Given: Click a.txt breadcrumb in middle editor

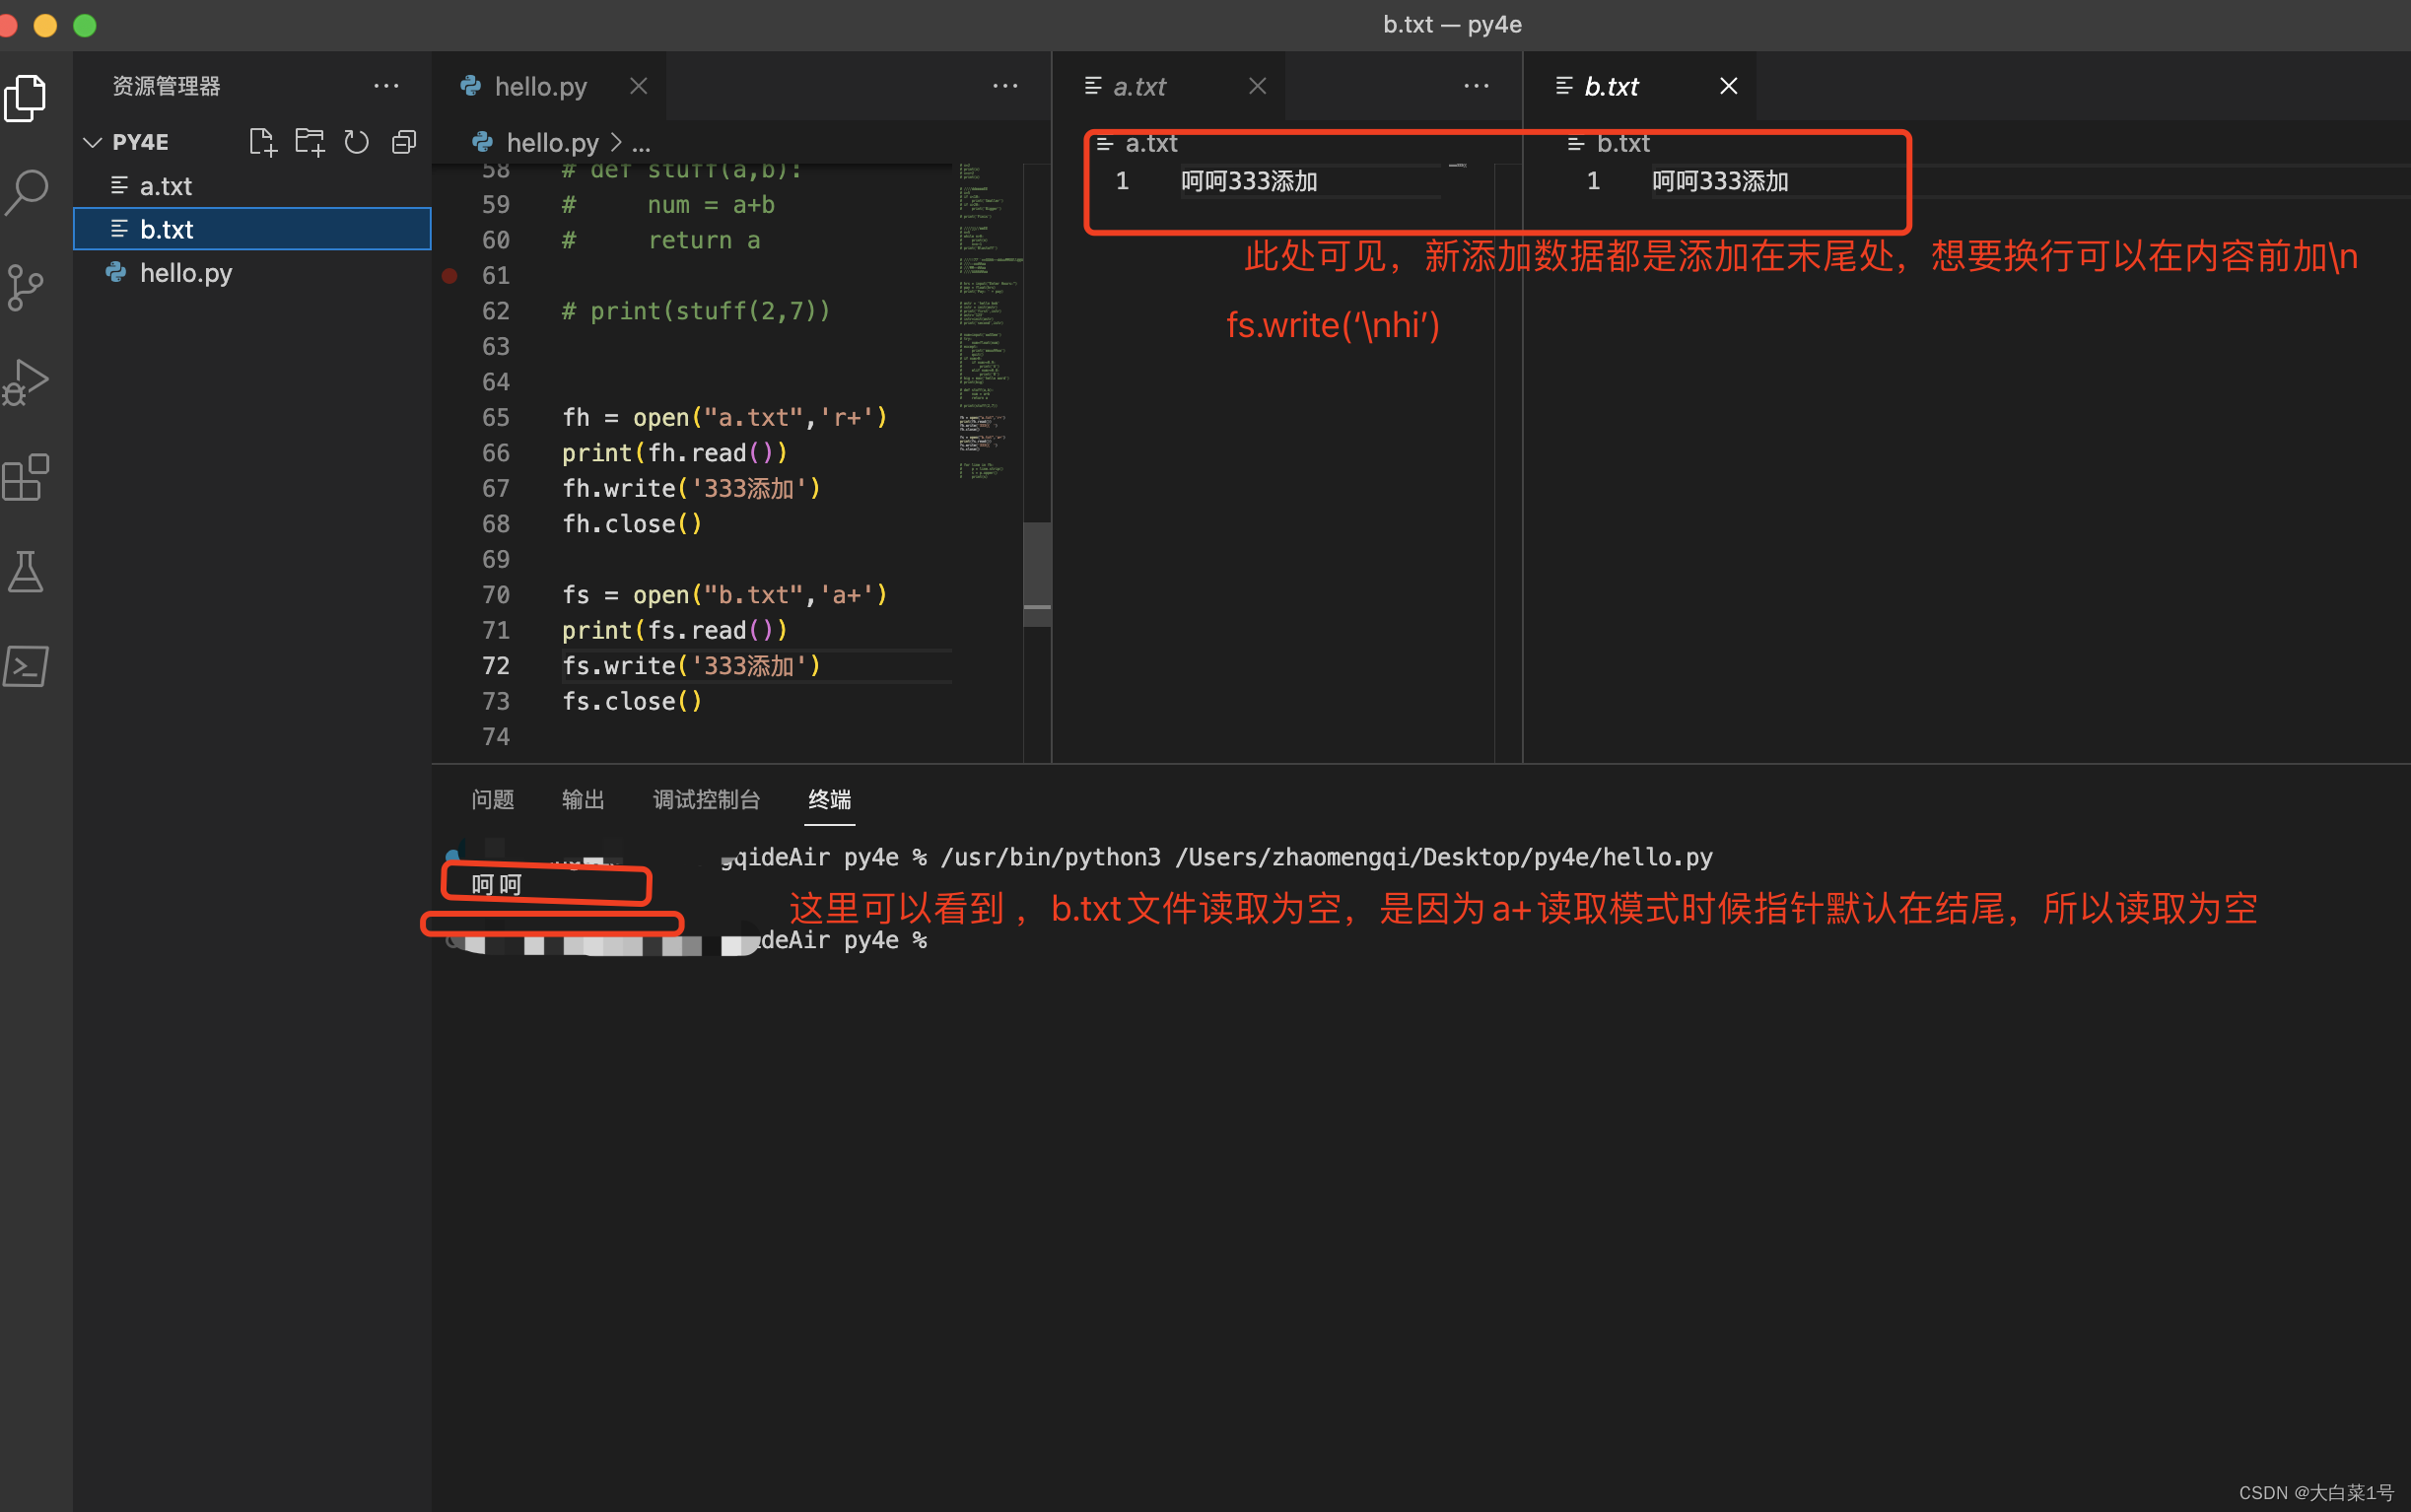Looking at the screenshot, I should pyautogui.click(x=1151, y=143).
